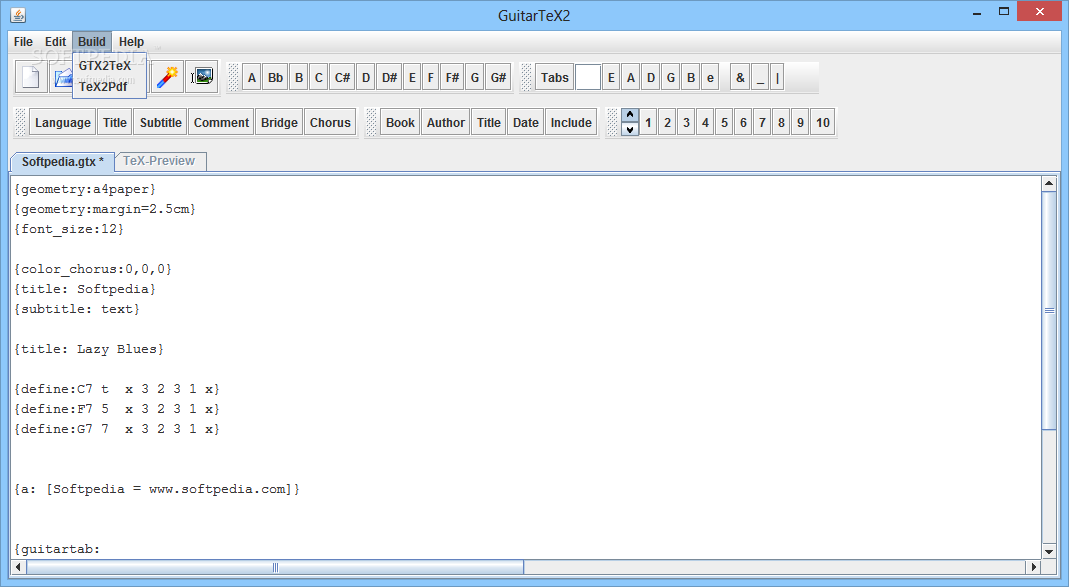
Task: Click fret number 7 button
Action: (762, 123)
